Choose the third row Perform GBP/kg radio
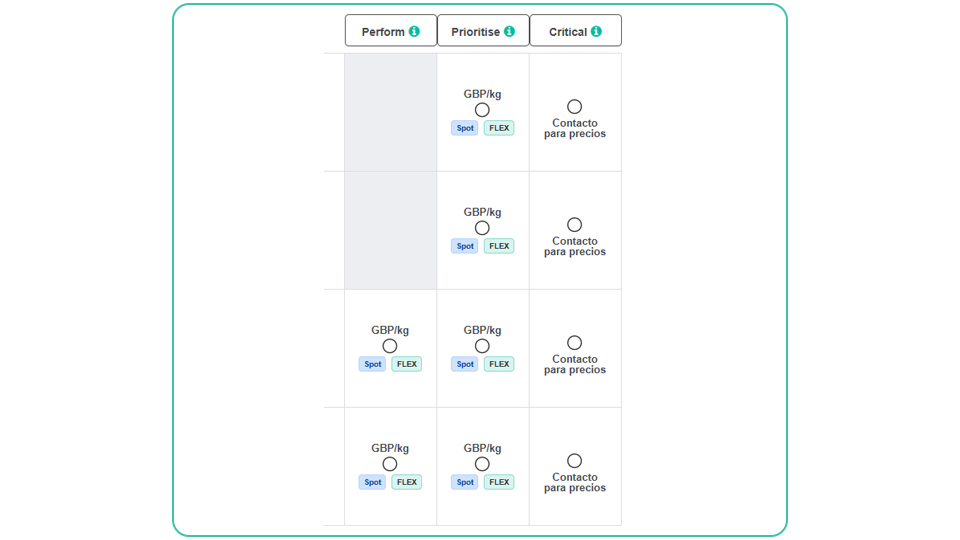The image size is (960, 540). 390,347
